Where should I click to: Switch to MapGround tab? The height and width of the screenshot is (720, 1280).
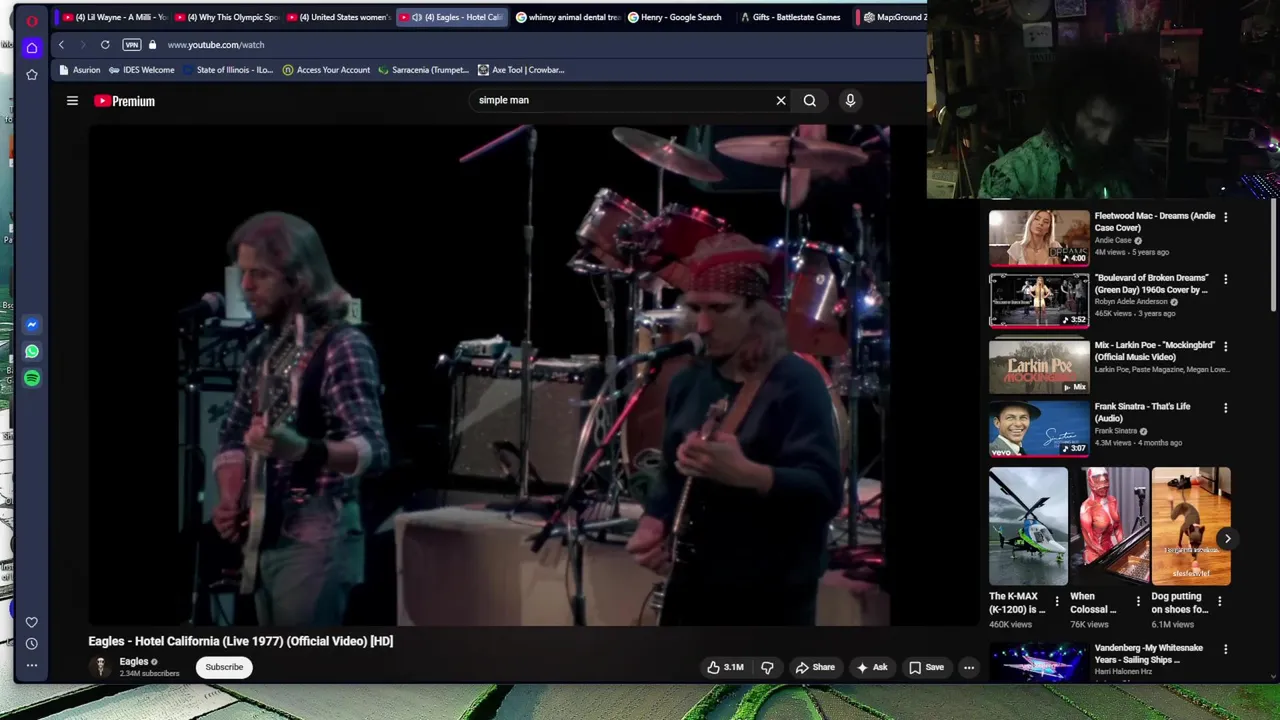point(895,17)
